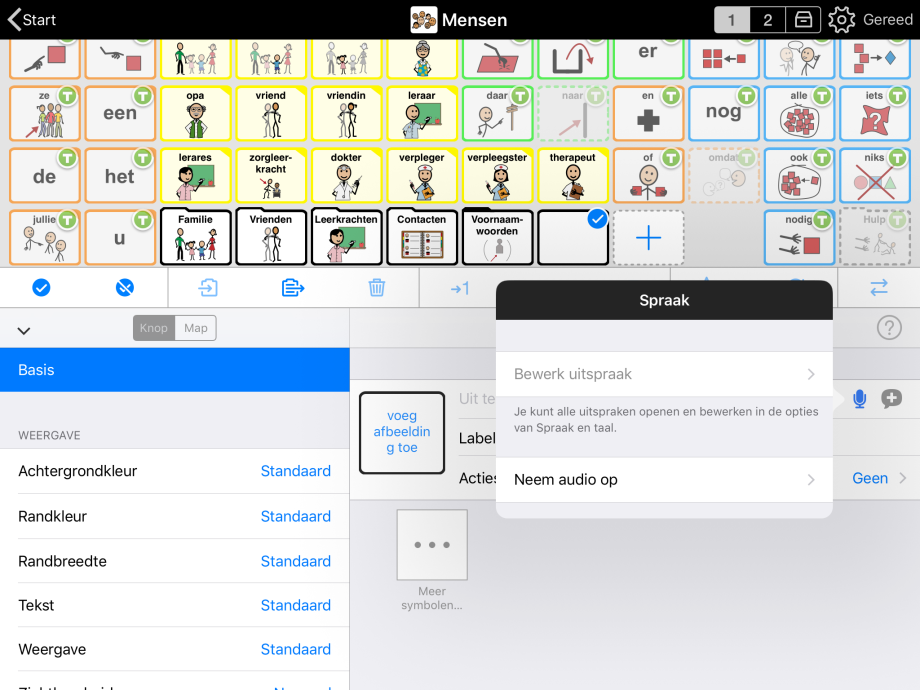Open the Leerkrachten folder
This screenshot has width=920, height=690.
(x=346, y=237)
